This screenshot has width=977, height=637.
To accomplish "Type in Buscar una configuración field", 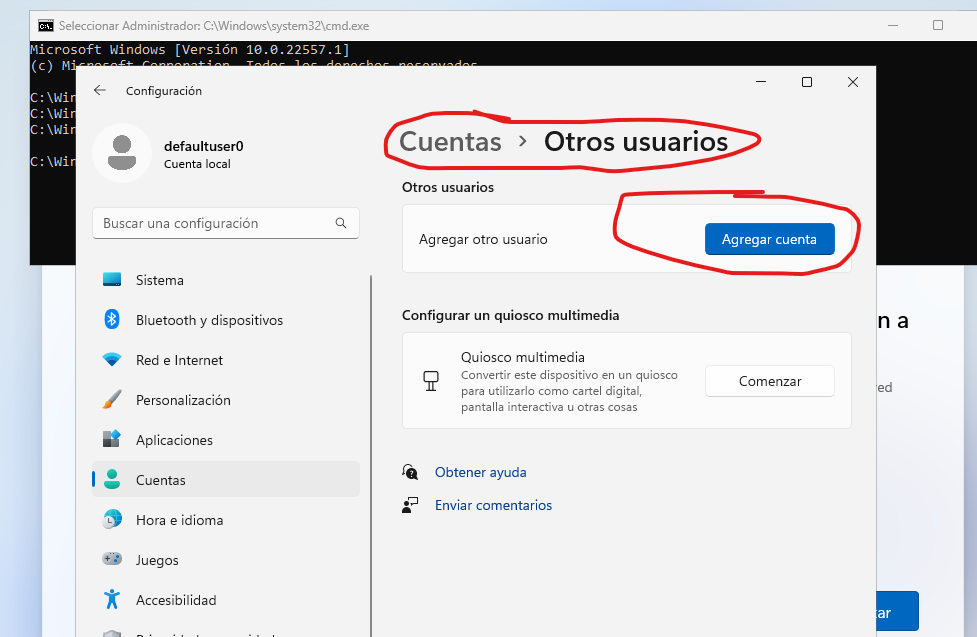I will [x=215, y=224].
